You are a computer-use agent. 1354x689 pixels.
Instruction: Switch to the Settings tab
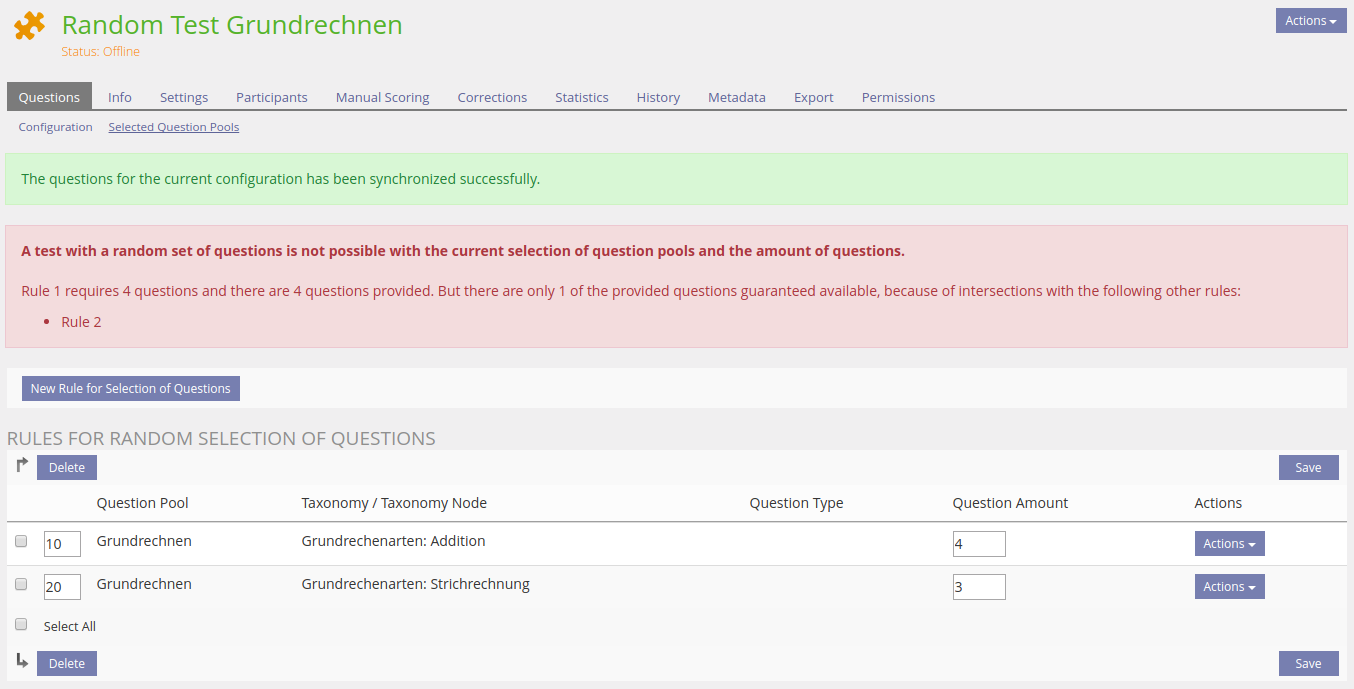pos(184,97)
